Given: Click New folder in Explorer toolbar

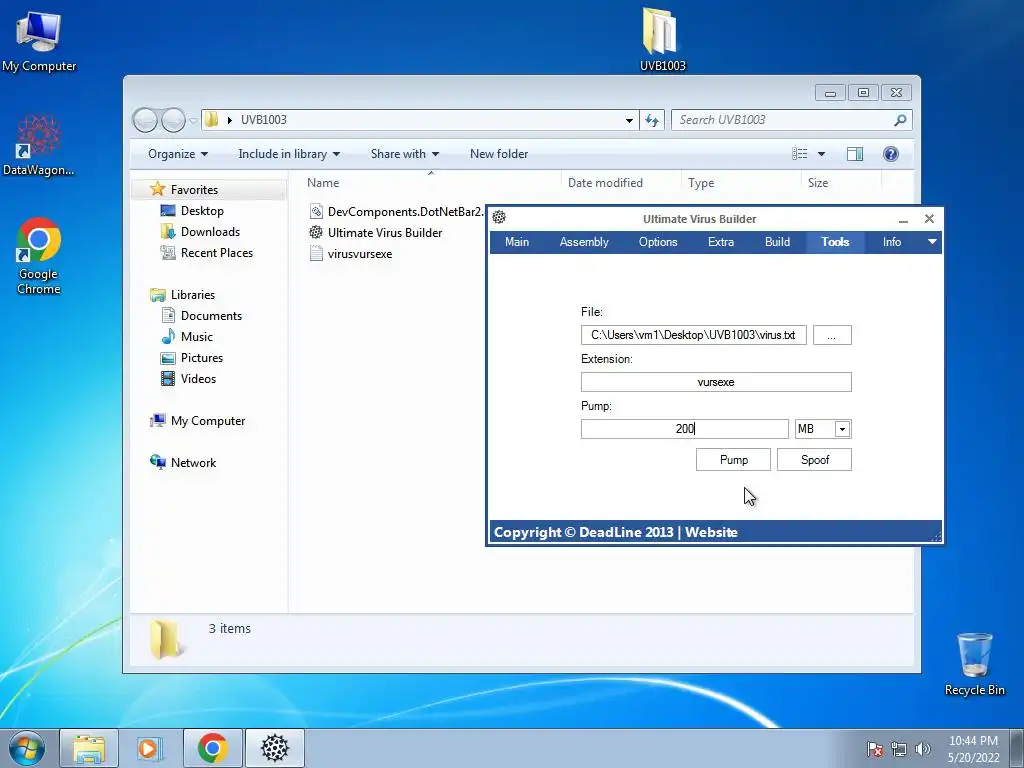Looking at the screenshot, I should 499,153.
